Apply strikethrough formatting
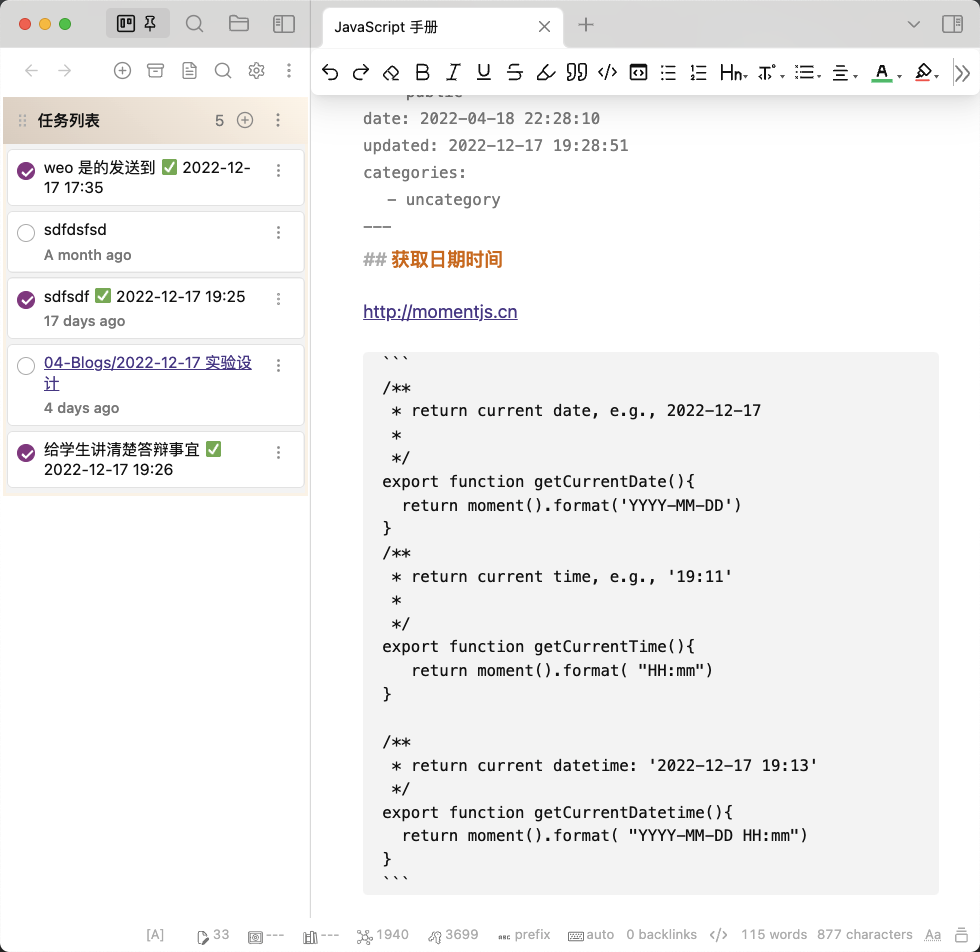Viewport: 980px width, 952px height. click(514, 73)
